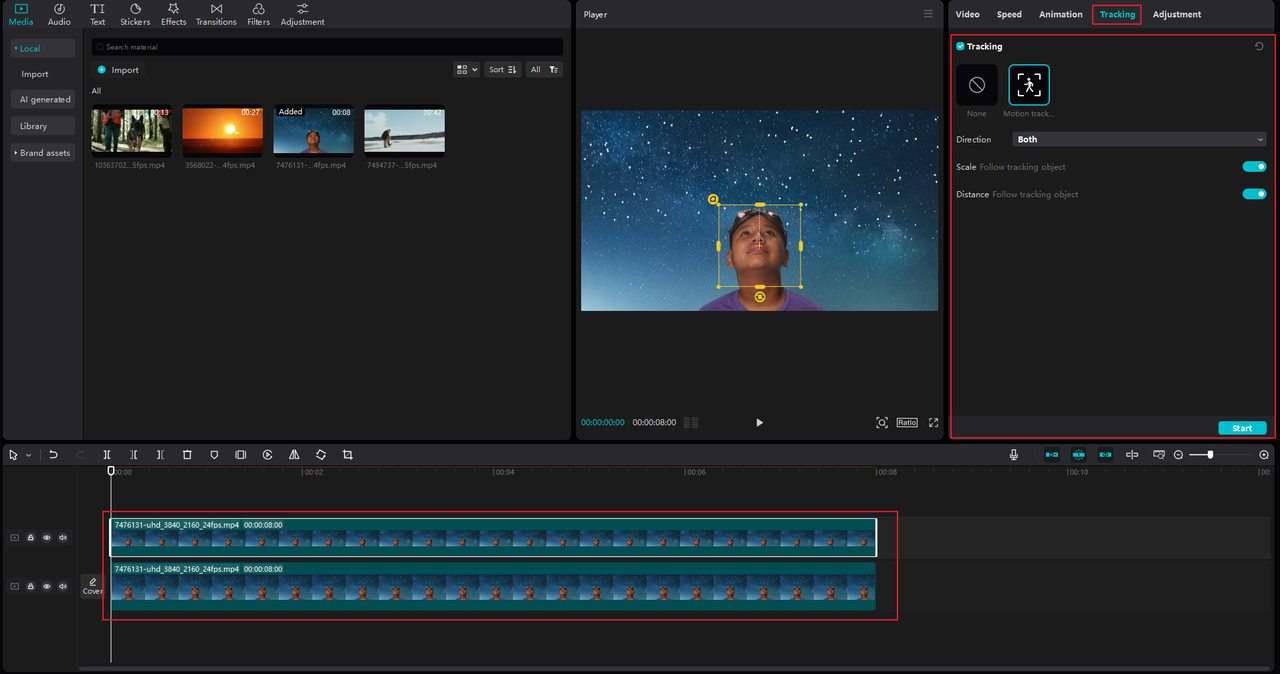Click the Freeze frame icon in timeline toolbar
Screen dimensions: 1280x674
(x=241, y=455)
